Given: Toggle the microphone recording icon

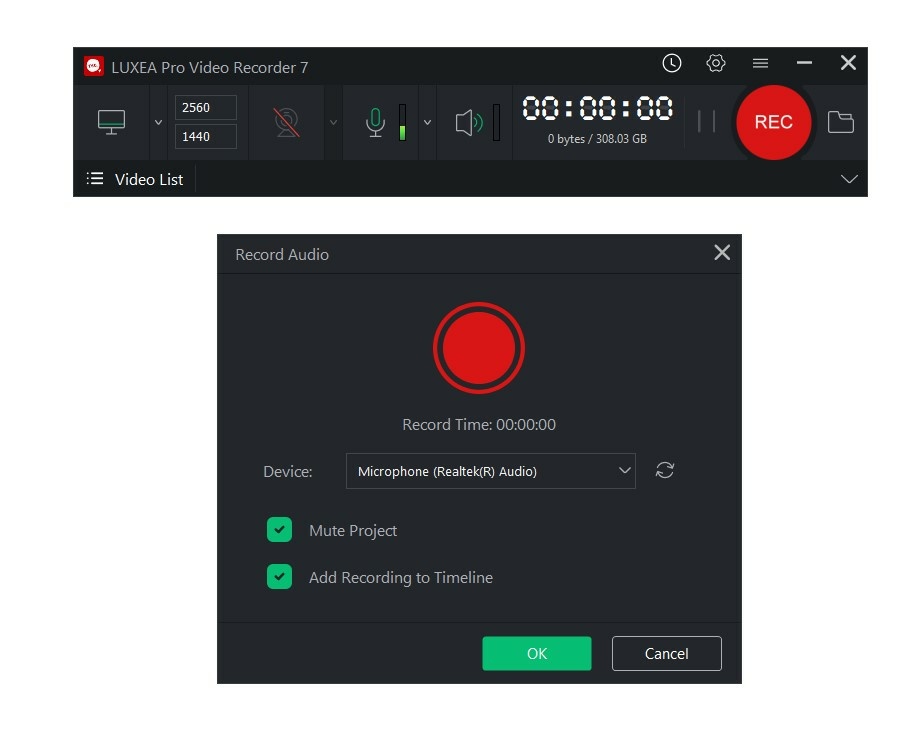Looking at the screenshot, I should [x=375, y=122].
